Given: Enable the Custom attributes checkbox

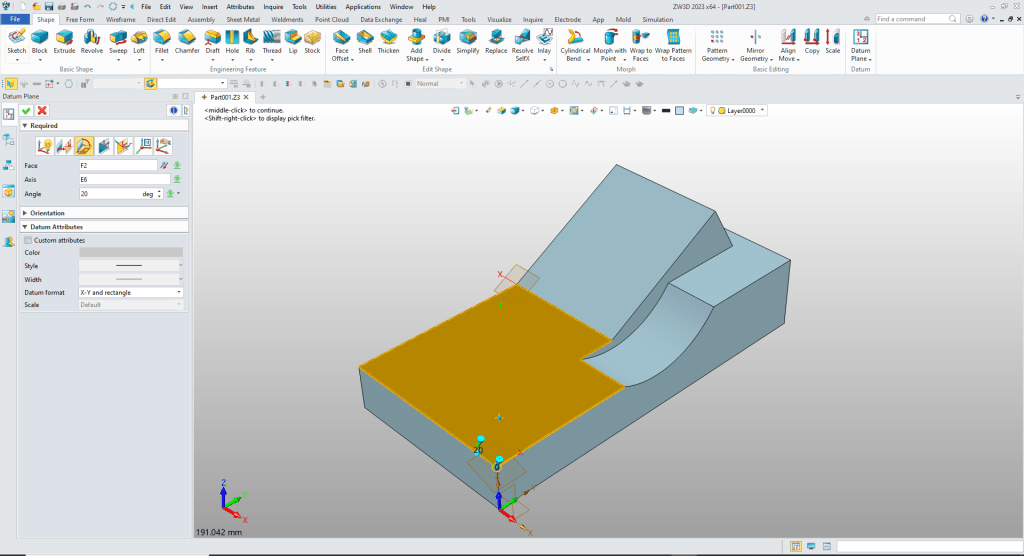Looking at the screenshot, I should tap(28, 240).
